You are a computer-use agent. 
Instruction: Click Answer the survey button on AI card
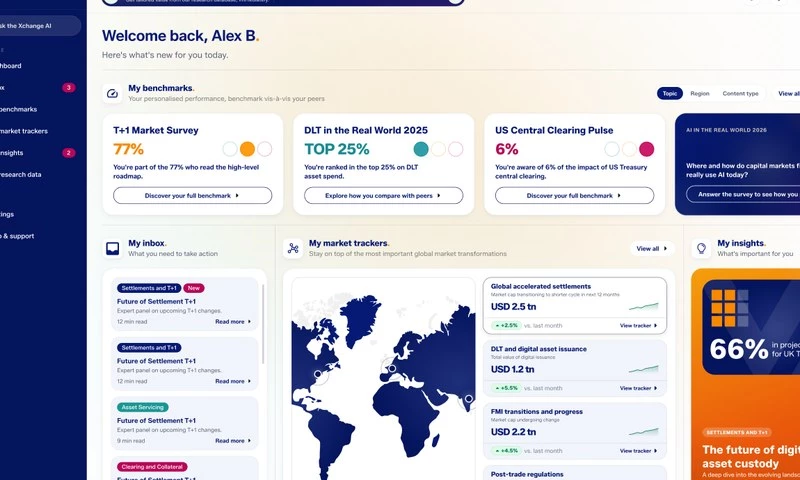743,194
